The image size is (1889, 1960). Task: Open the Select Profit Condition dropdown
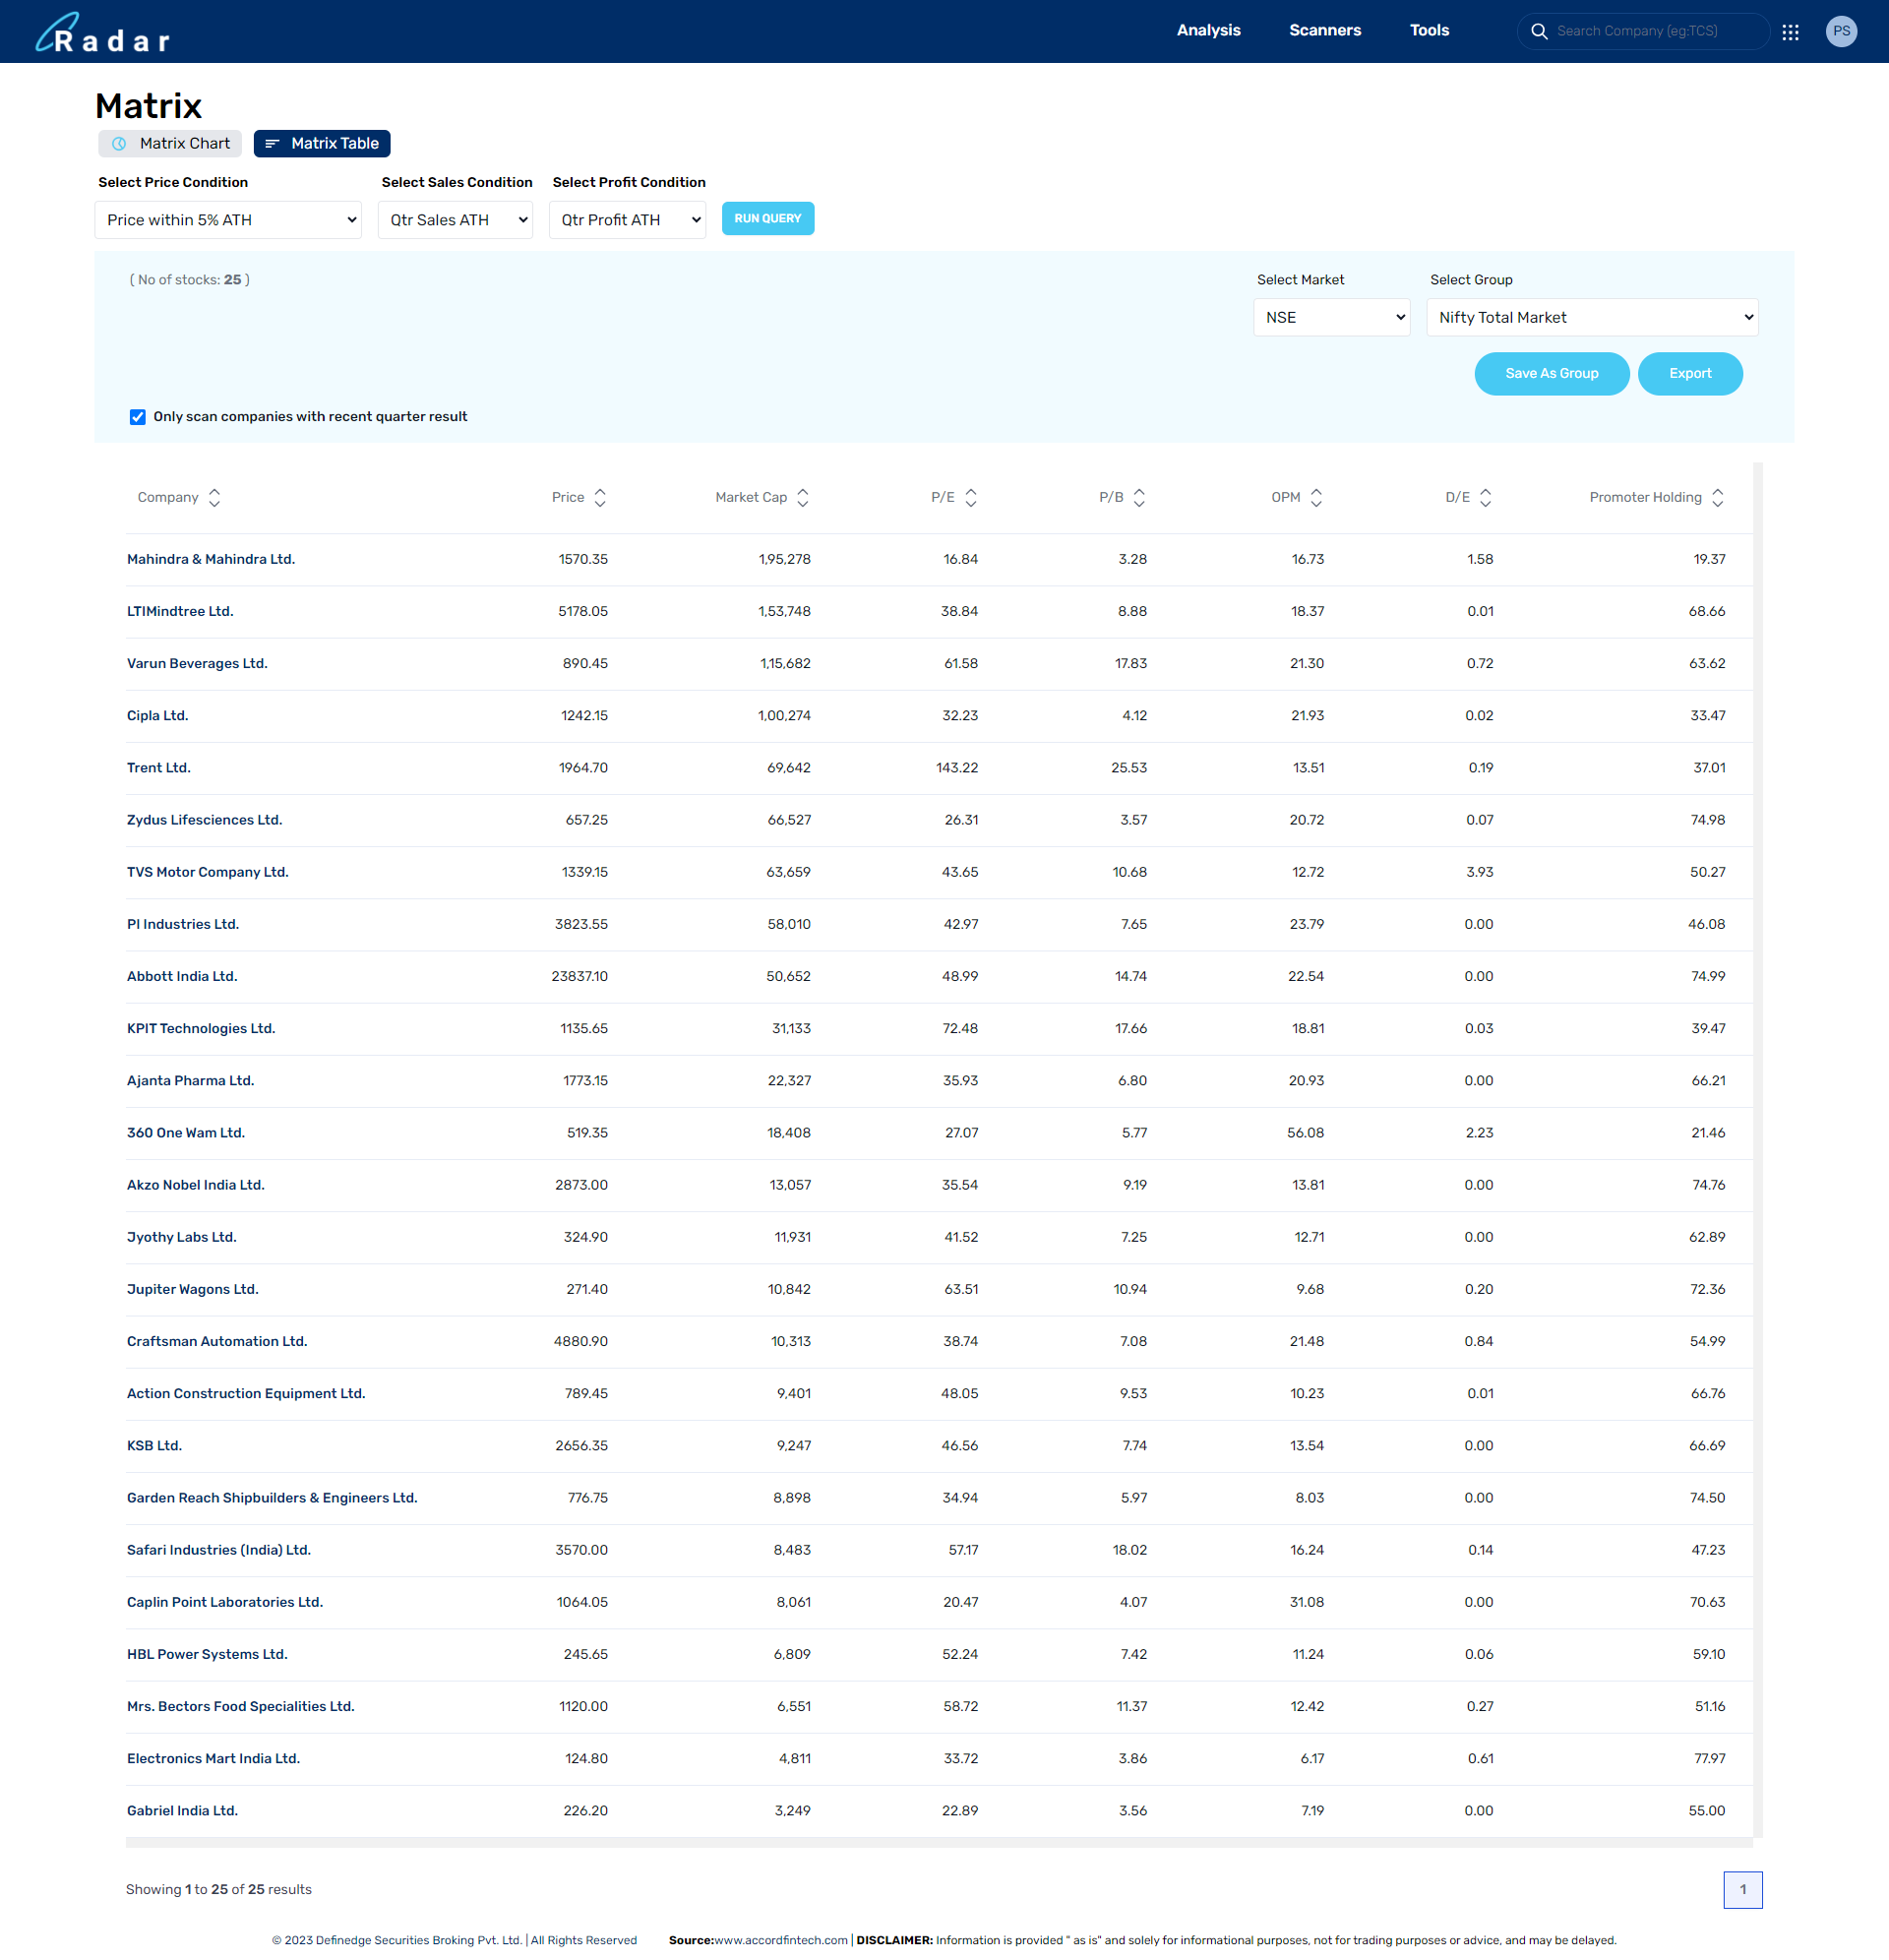coord(627,220)
